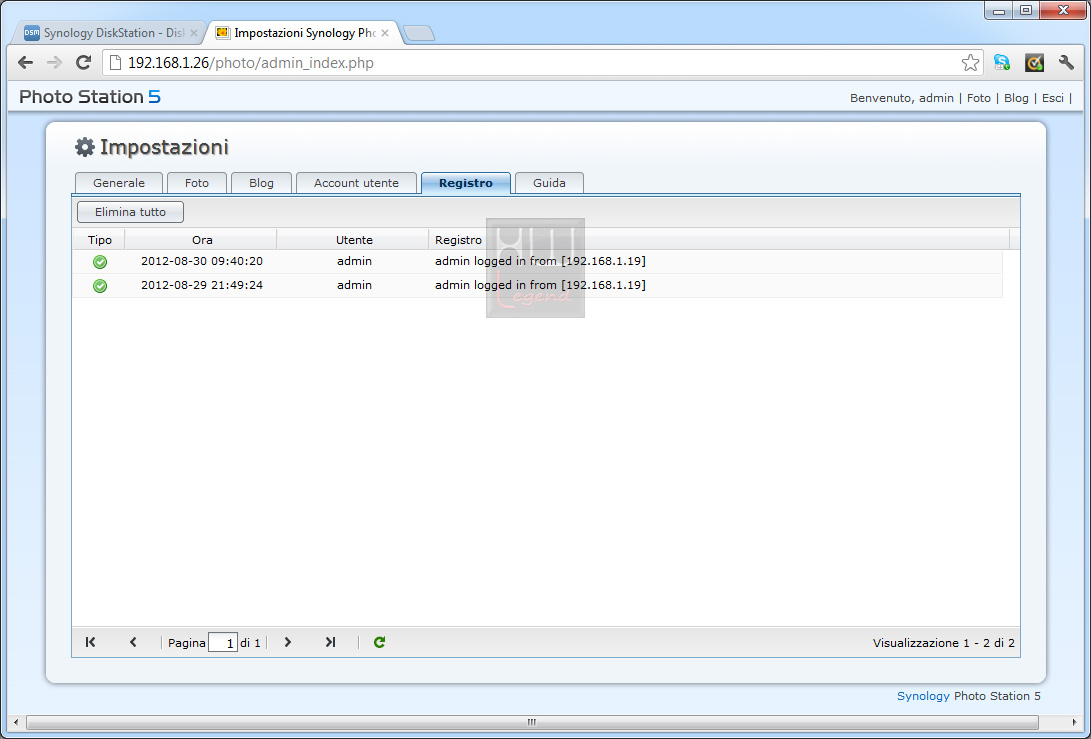Close the Synology DiskStation tab
The height and width of the screenshot is (739, 1091).
pos(193,33)
